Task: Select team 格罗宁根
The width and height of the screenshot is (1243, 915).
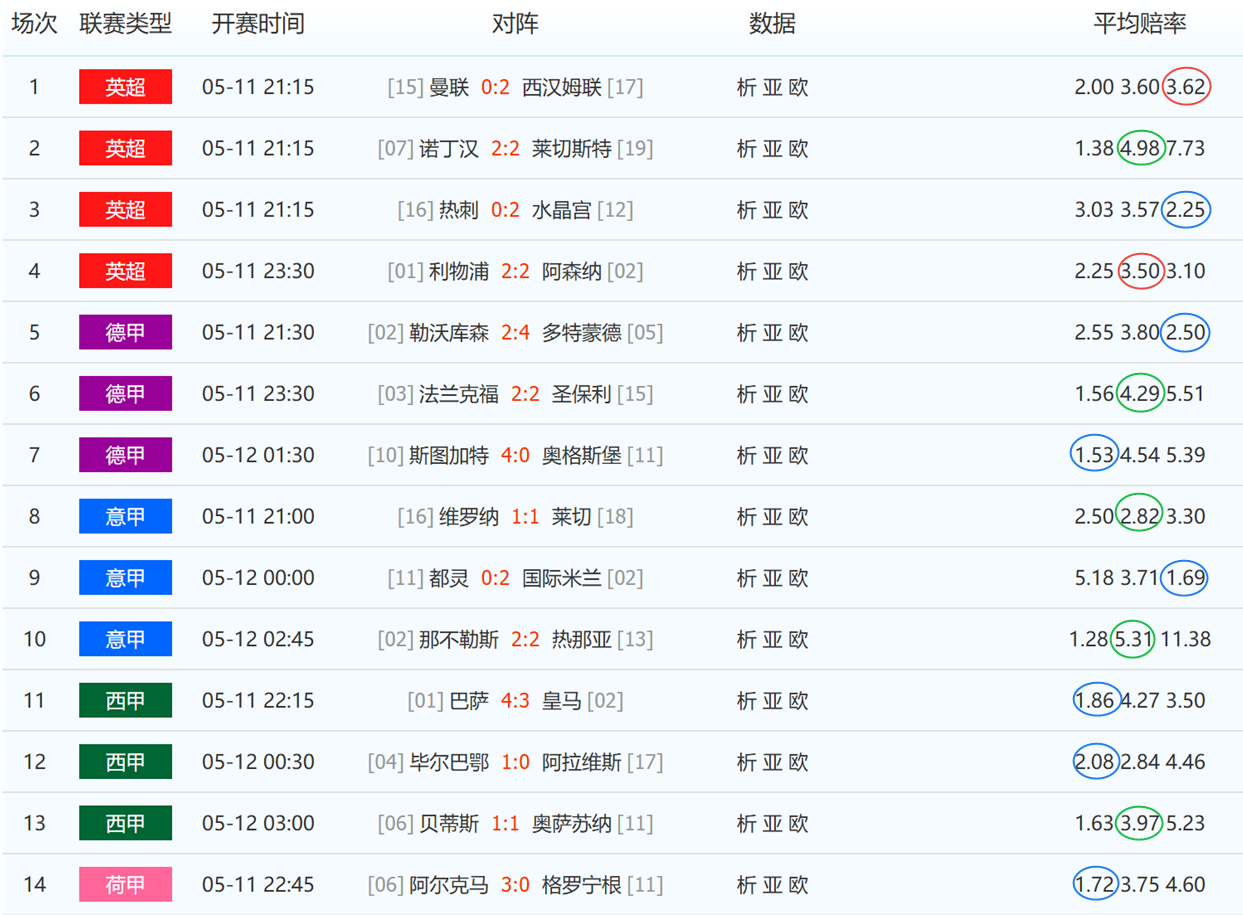Action: (x=582, y=885)
